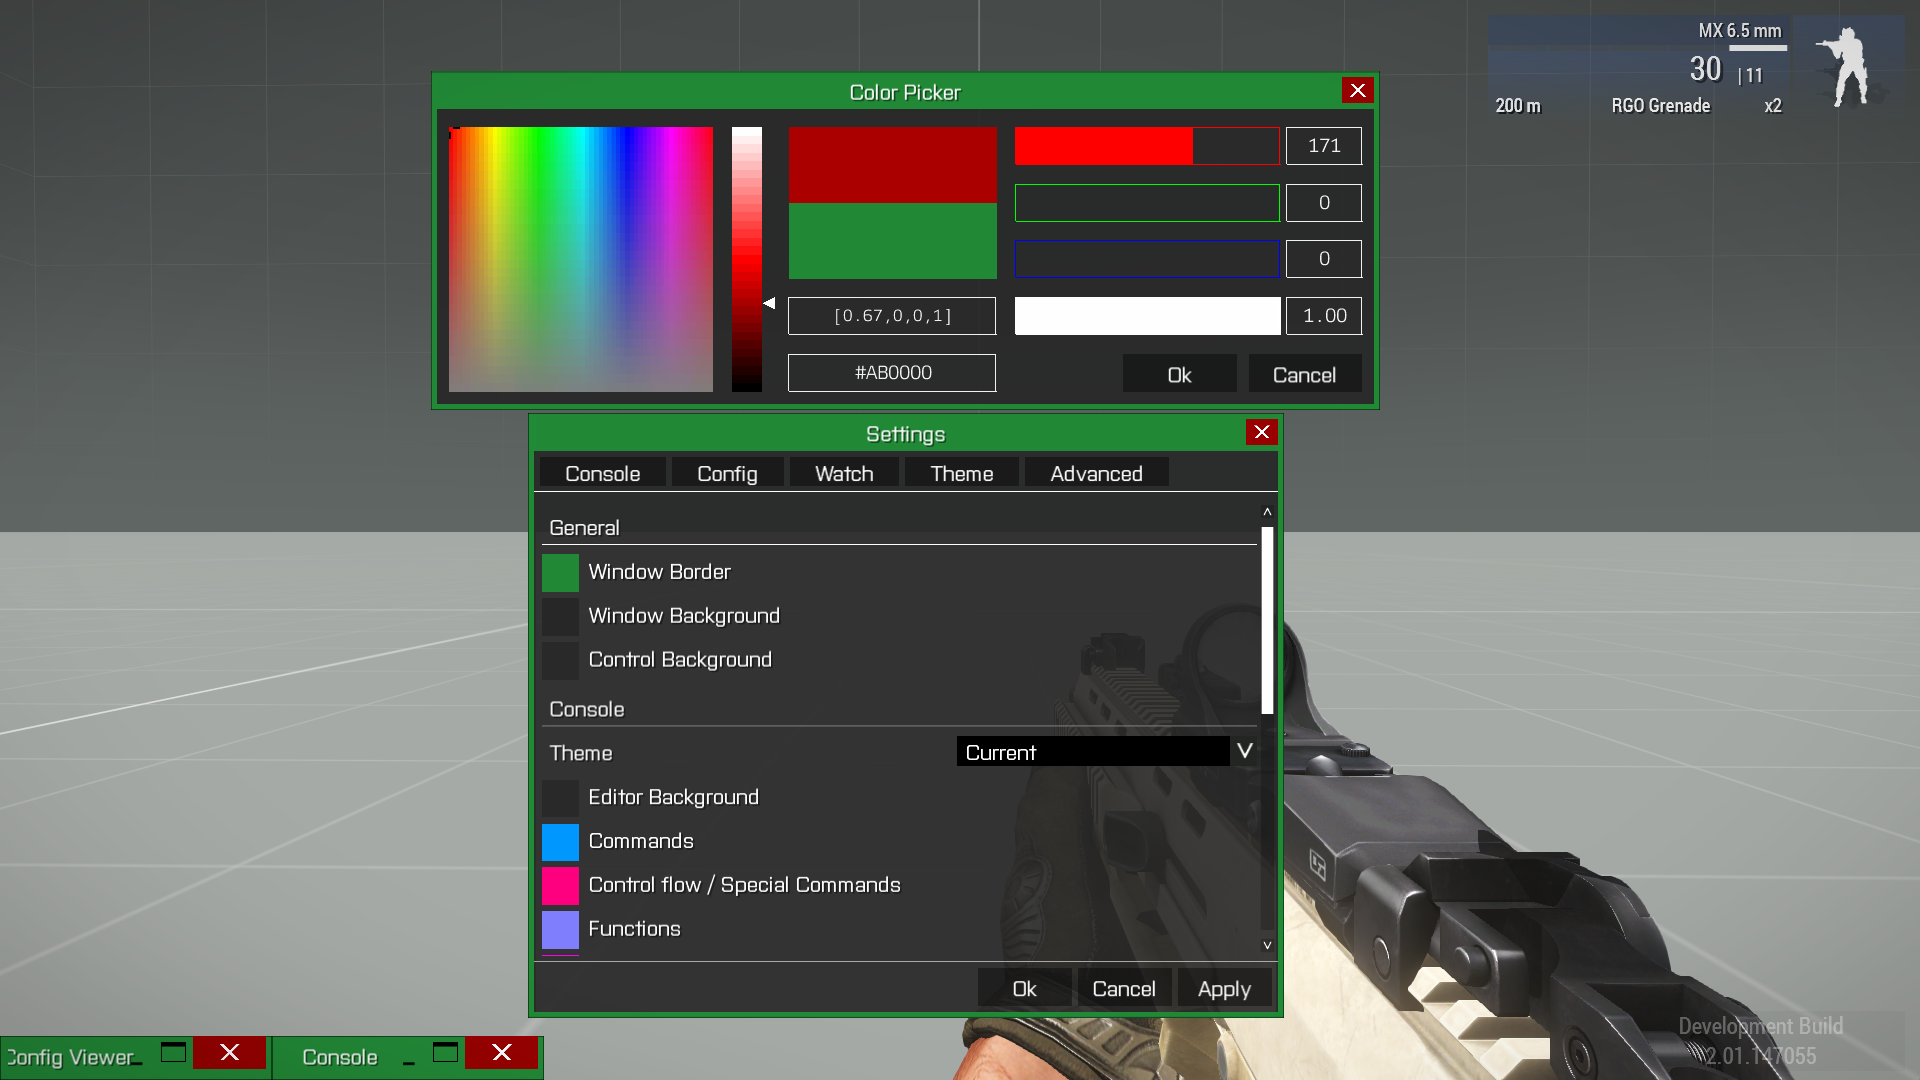Click the alpha field showing 1.00
The width and height of the screenshot is (1920, 1080).
(1324, 316)
